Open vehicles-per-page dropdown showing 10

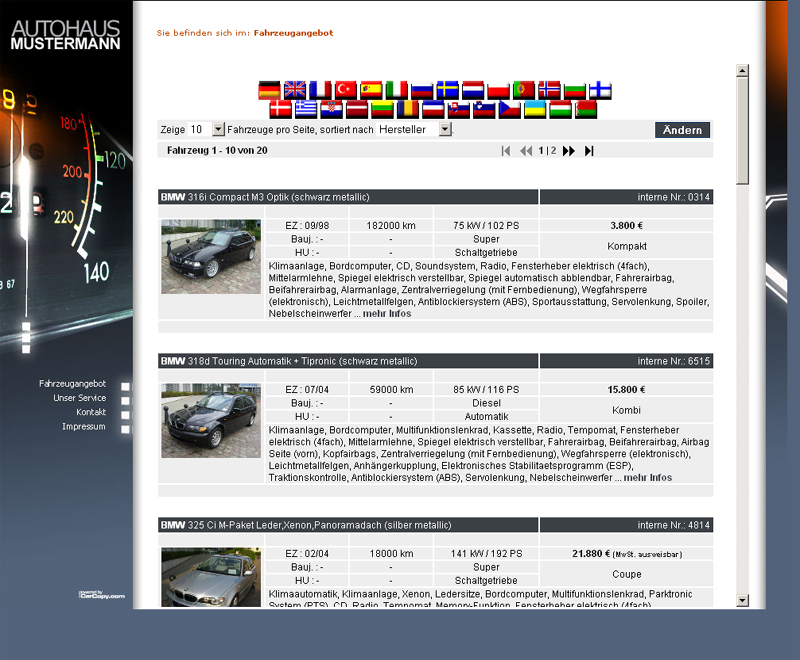tap(206, 130)
